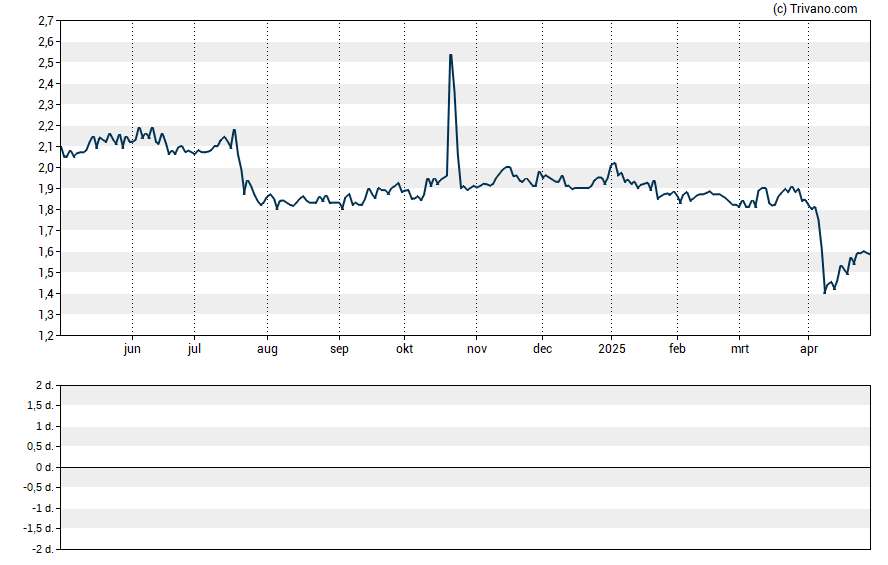Click the 'sep' month label
This screenshot has width=888, height=565.
[339, 349]
